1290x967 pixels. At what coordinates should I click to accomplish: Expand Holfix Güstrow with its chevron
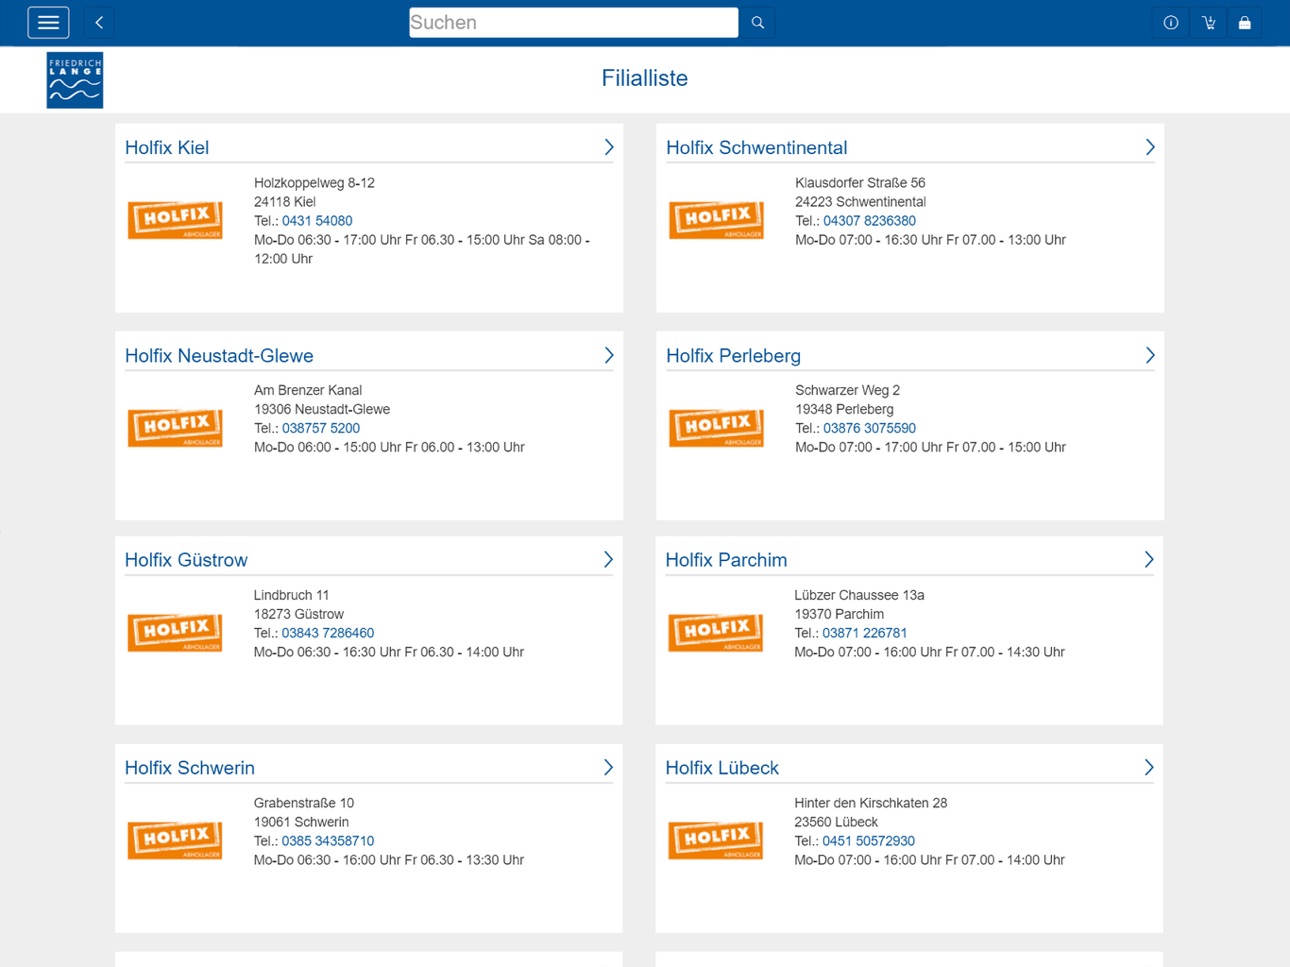tap(608, 560)
